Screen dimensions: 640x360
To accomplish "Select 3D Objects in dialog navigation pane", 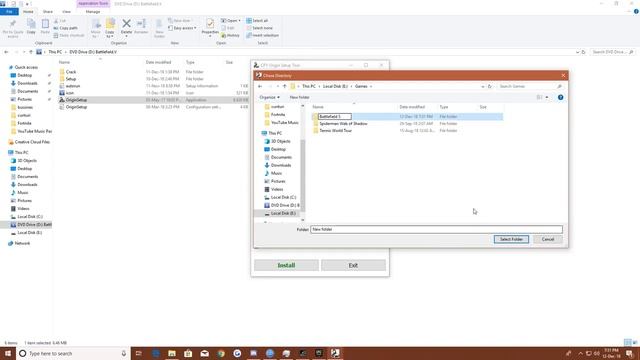I will tap(281, 141).
